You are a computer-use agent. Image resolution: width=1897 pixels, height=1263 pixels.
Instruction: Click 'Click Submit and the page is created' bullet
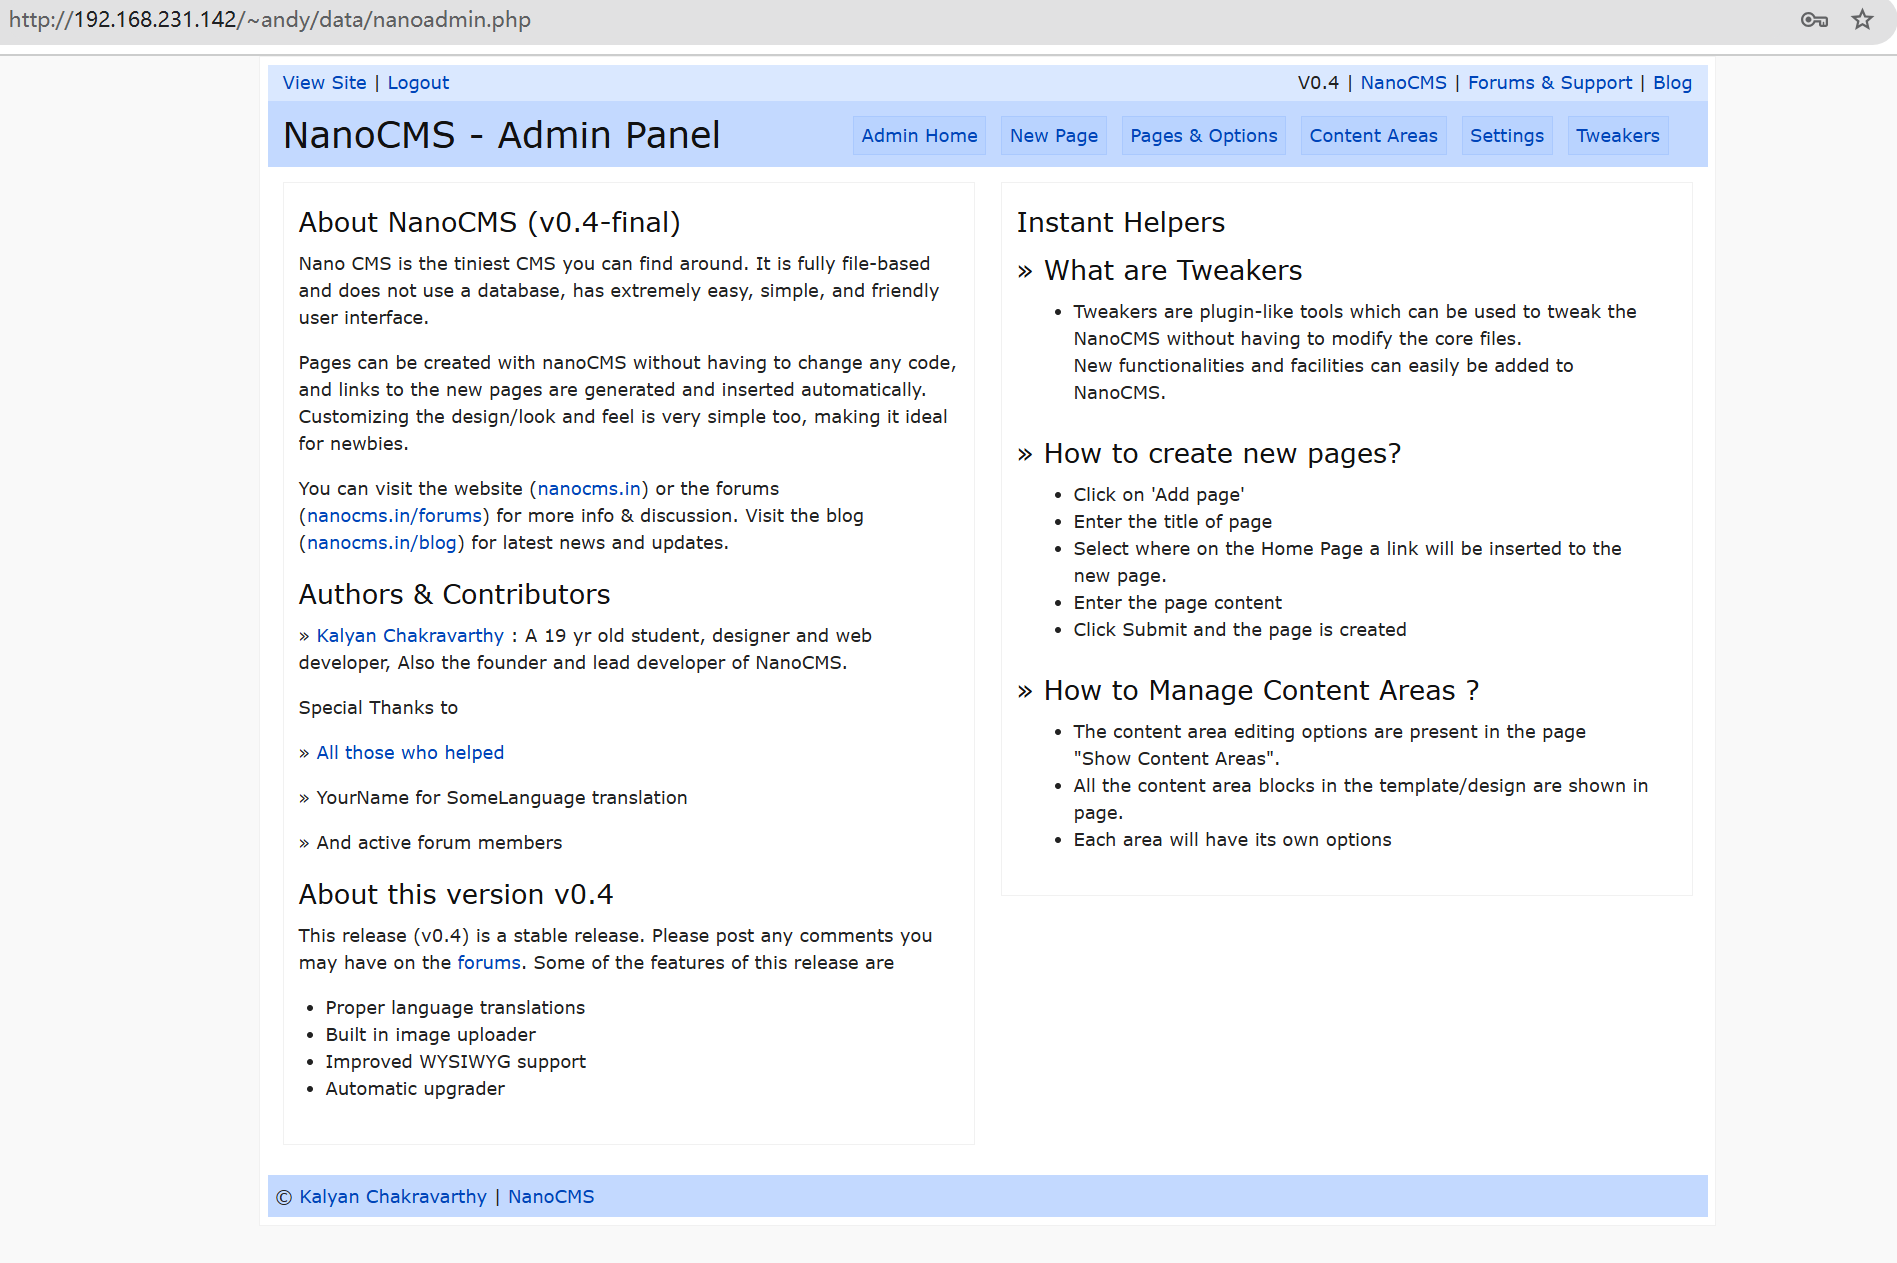1240,630
